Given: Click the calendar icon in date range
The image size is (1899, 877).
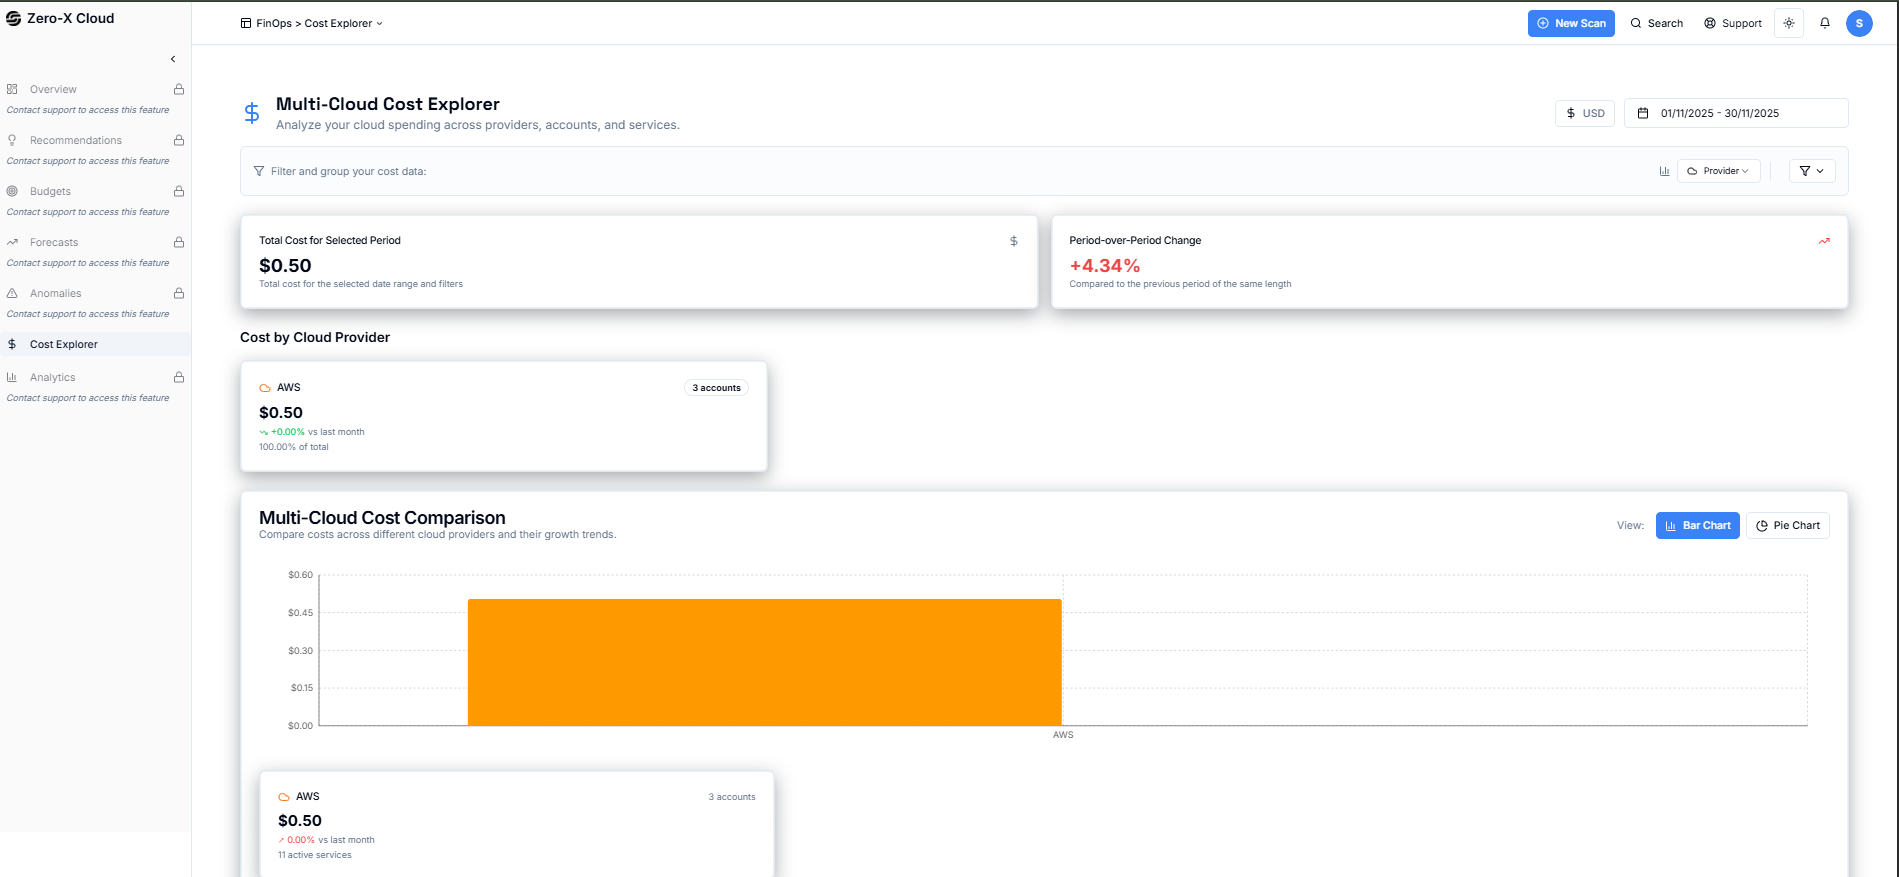Looking at the screenshot, I should (x=1642, y=113).
